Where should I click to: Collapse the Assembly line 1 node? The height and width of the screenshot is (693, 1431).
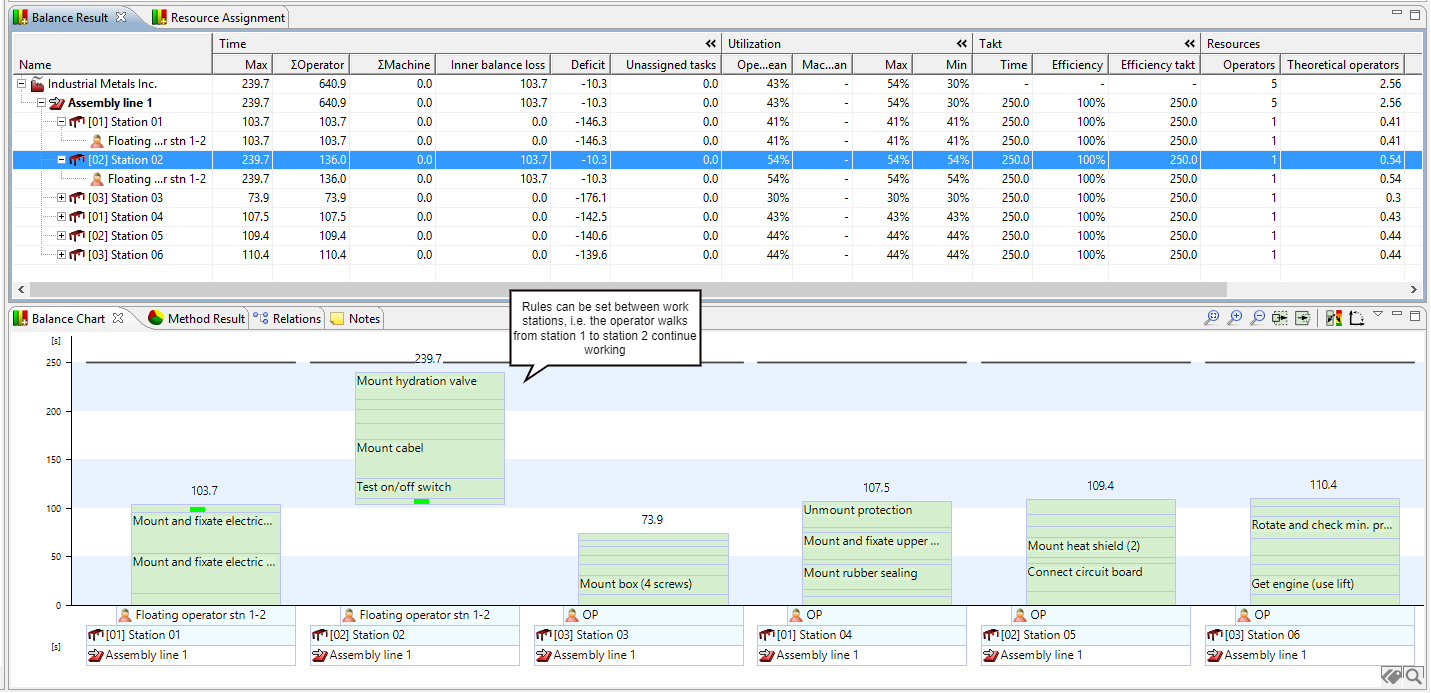(42, 103)
